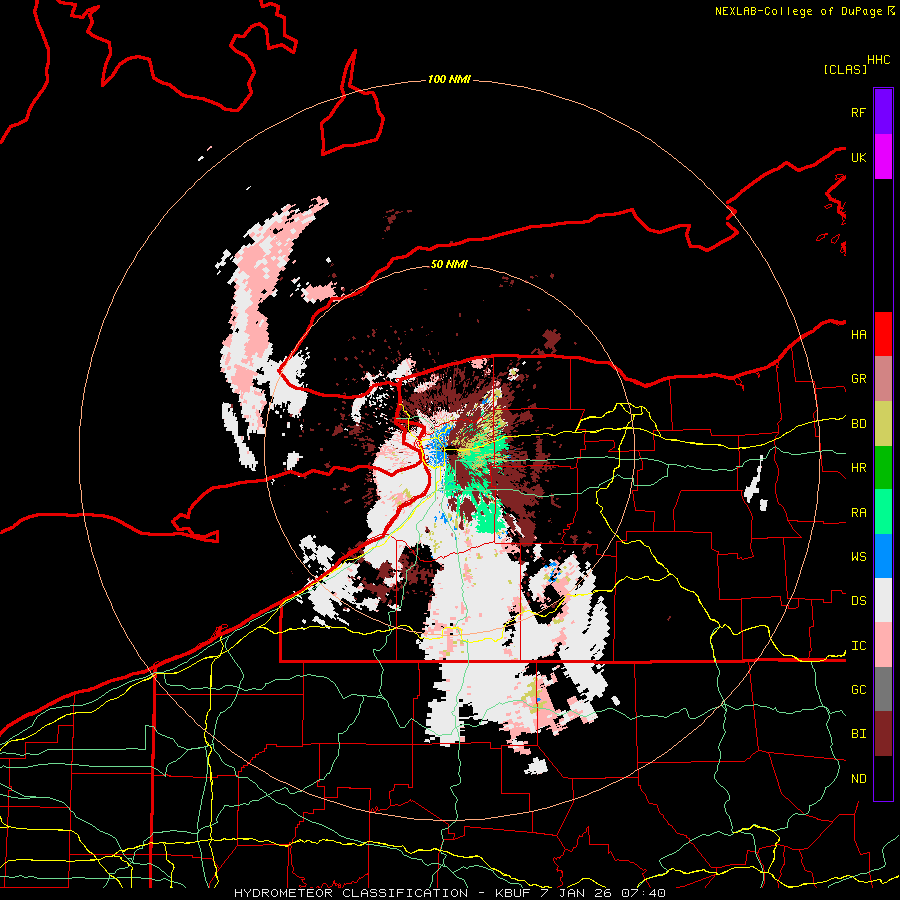Image resolution: width=900 pixels, height=900 pixels.
Task: Click the GR legend color block
Action: pos(883,379)
